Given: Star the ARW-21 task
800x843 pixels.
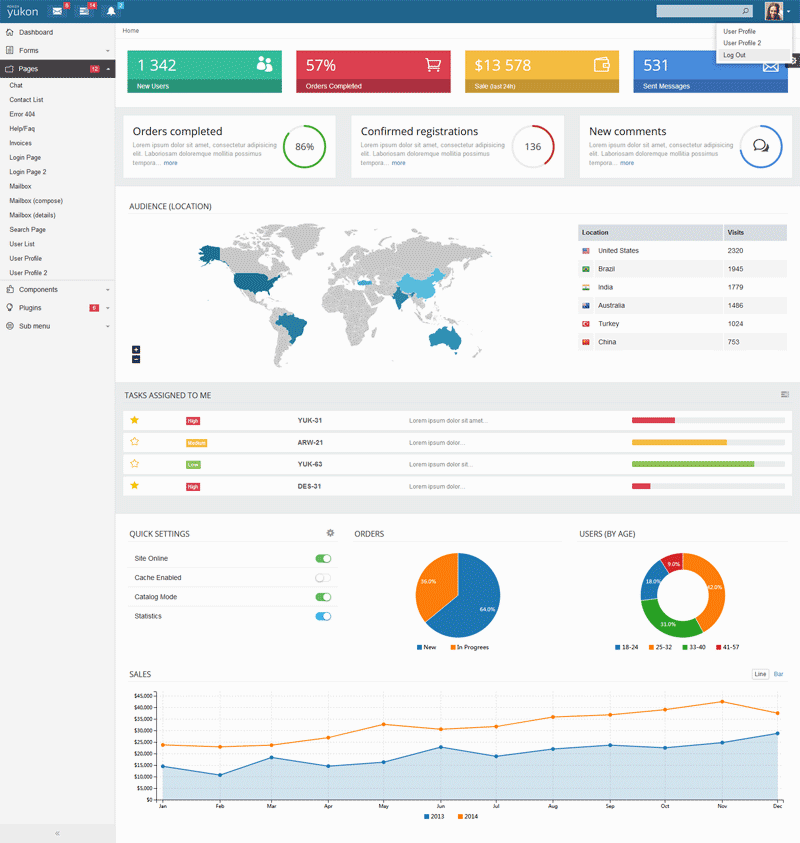Looking at the screenshot, I should point(135,442).
